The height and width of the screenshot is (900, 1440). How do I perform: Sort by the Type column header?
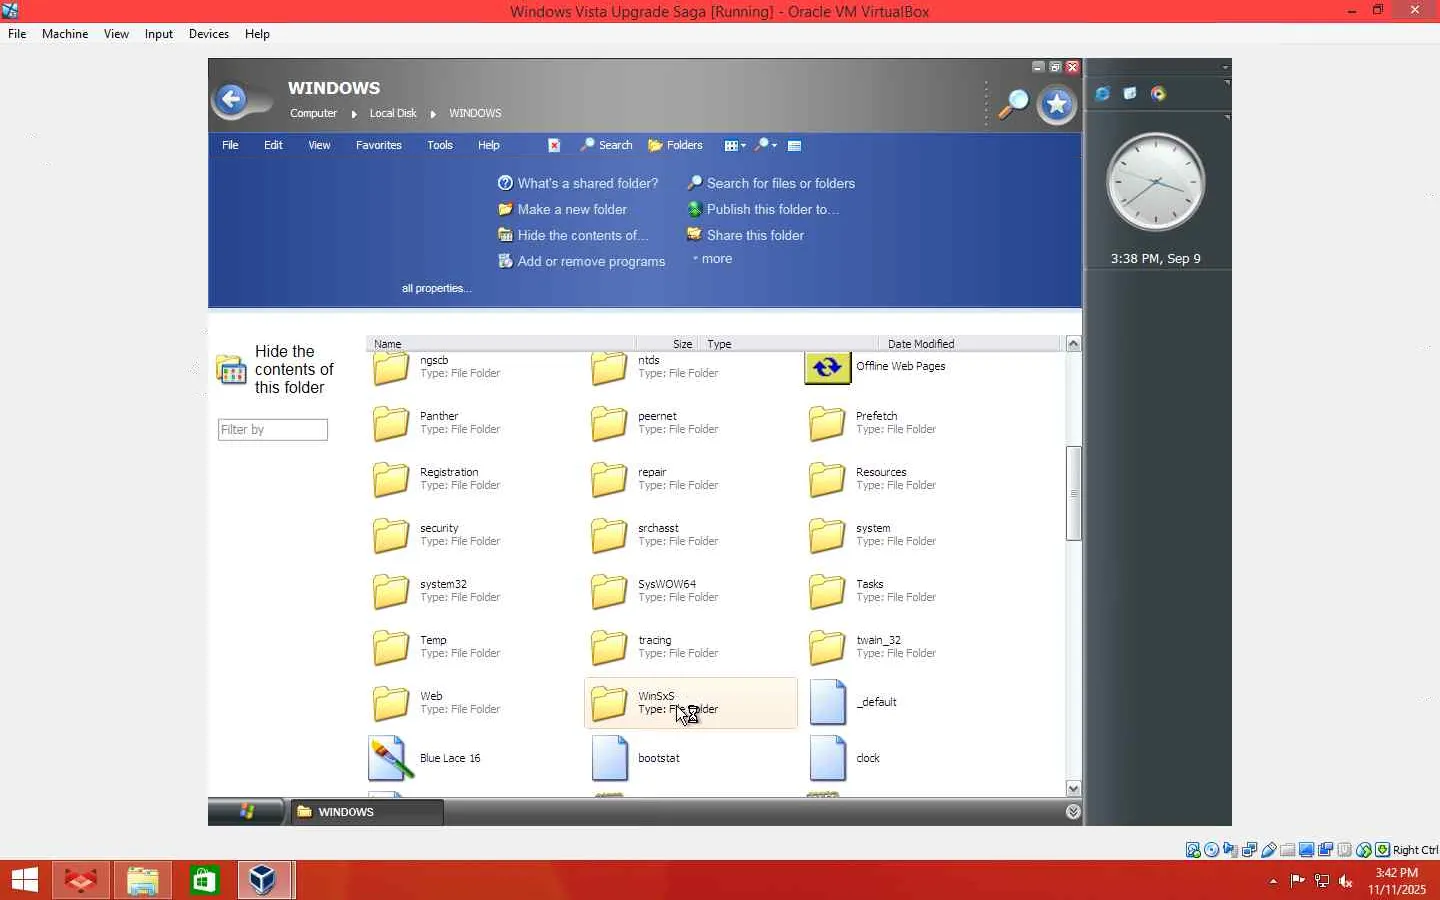point(788,344)
